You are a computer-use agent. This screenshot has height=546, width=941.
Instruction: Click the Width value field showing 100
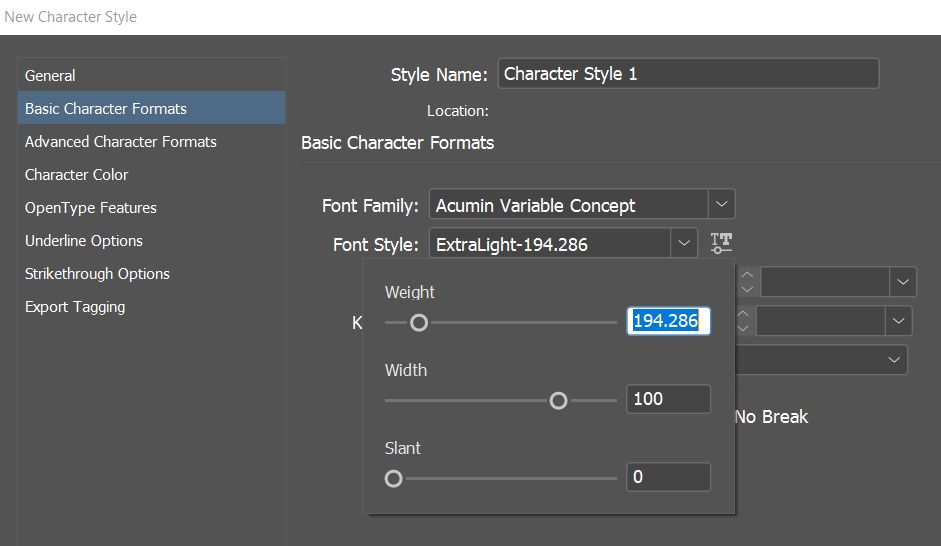[x=668, y=399]
